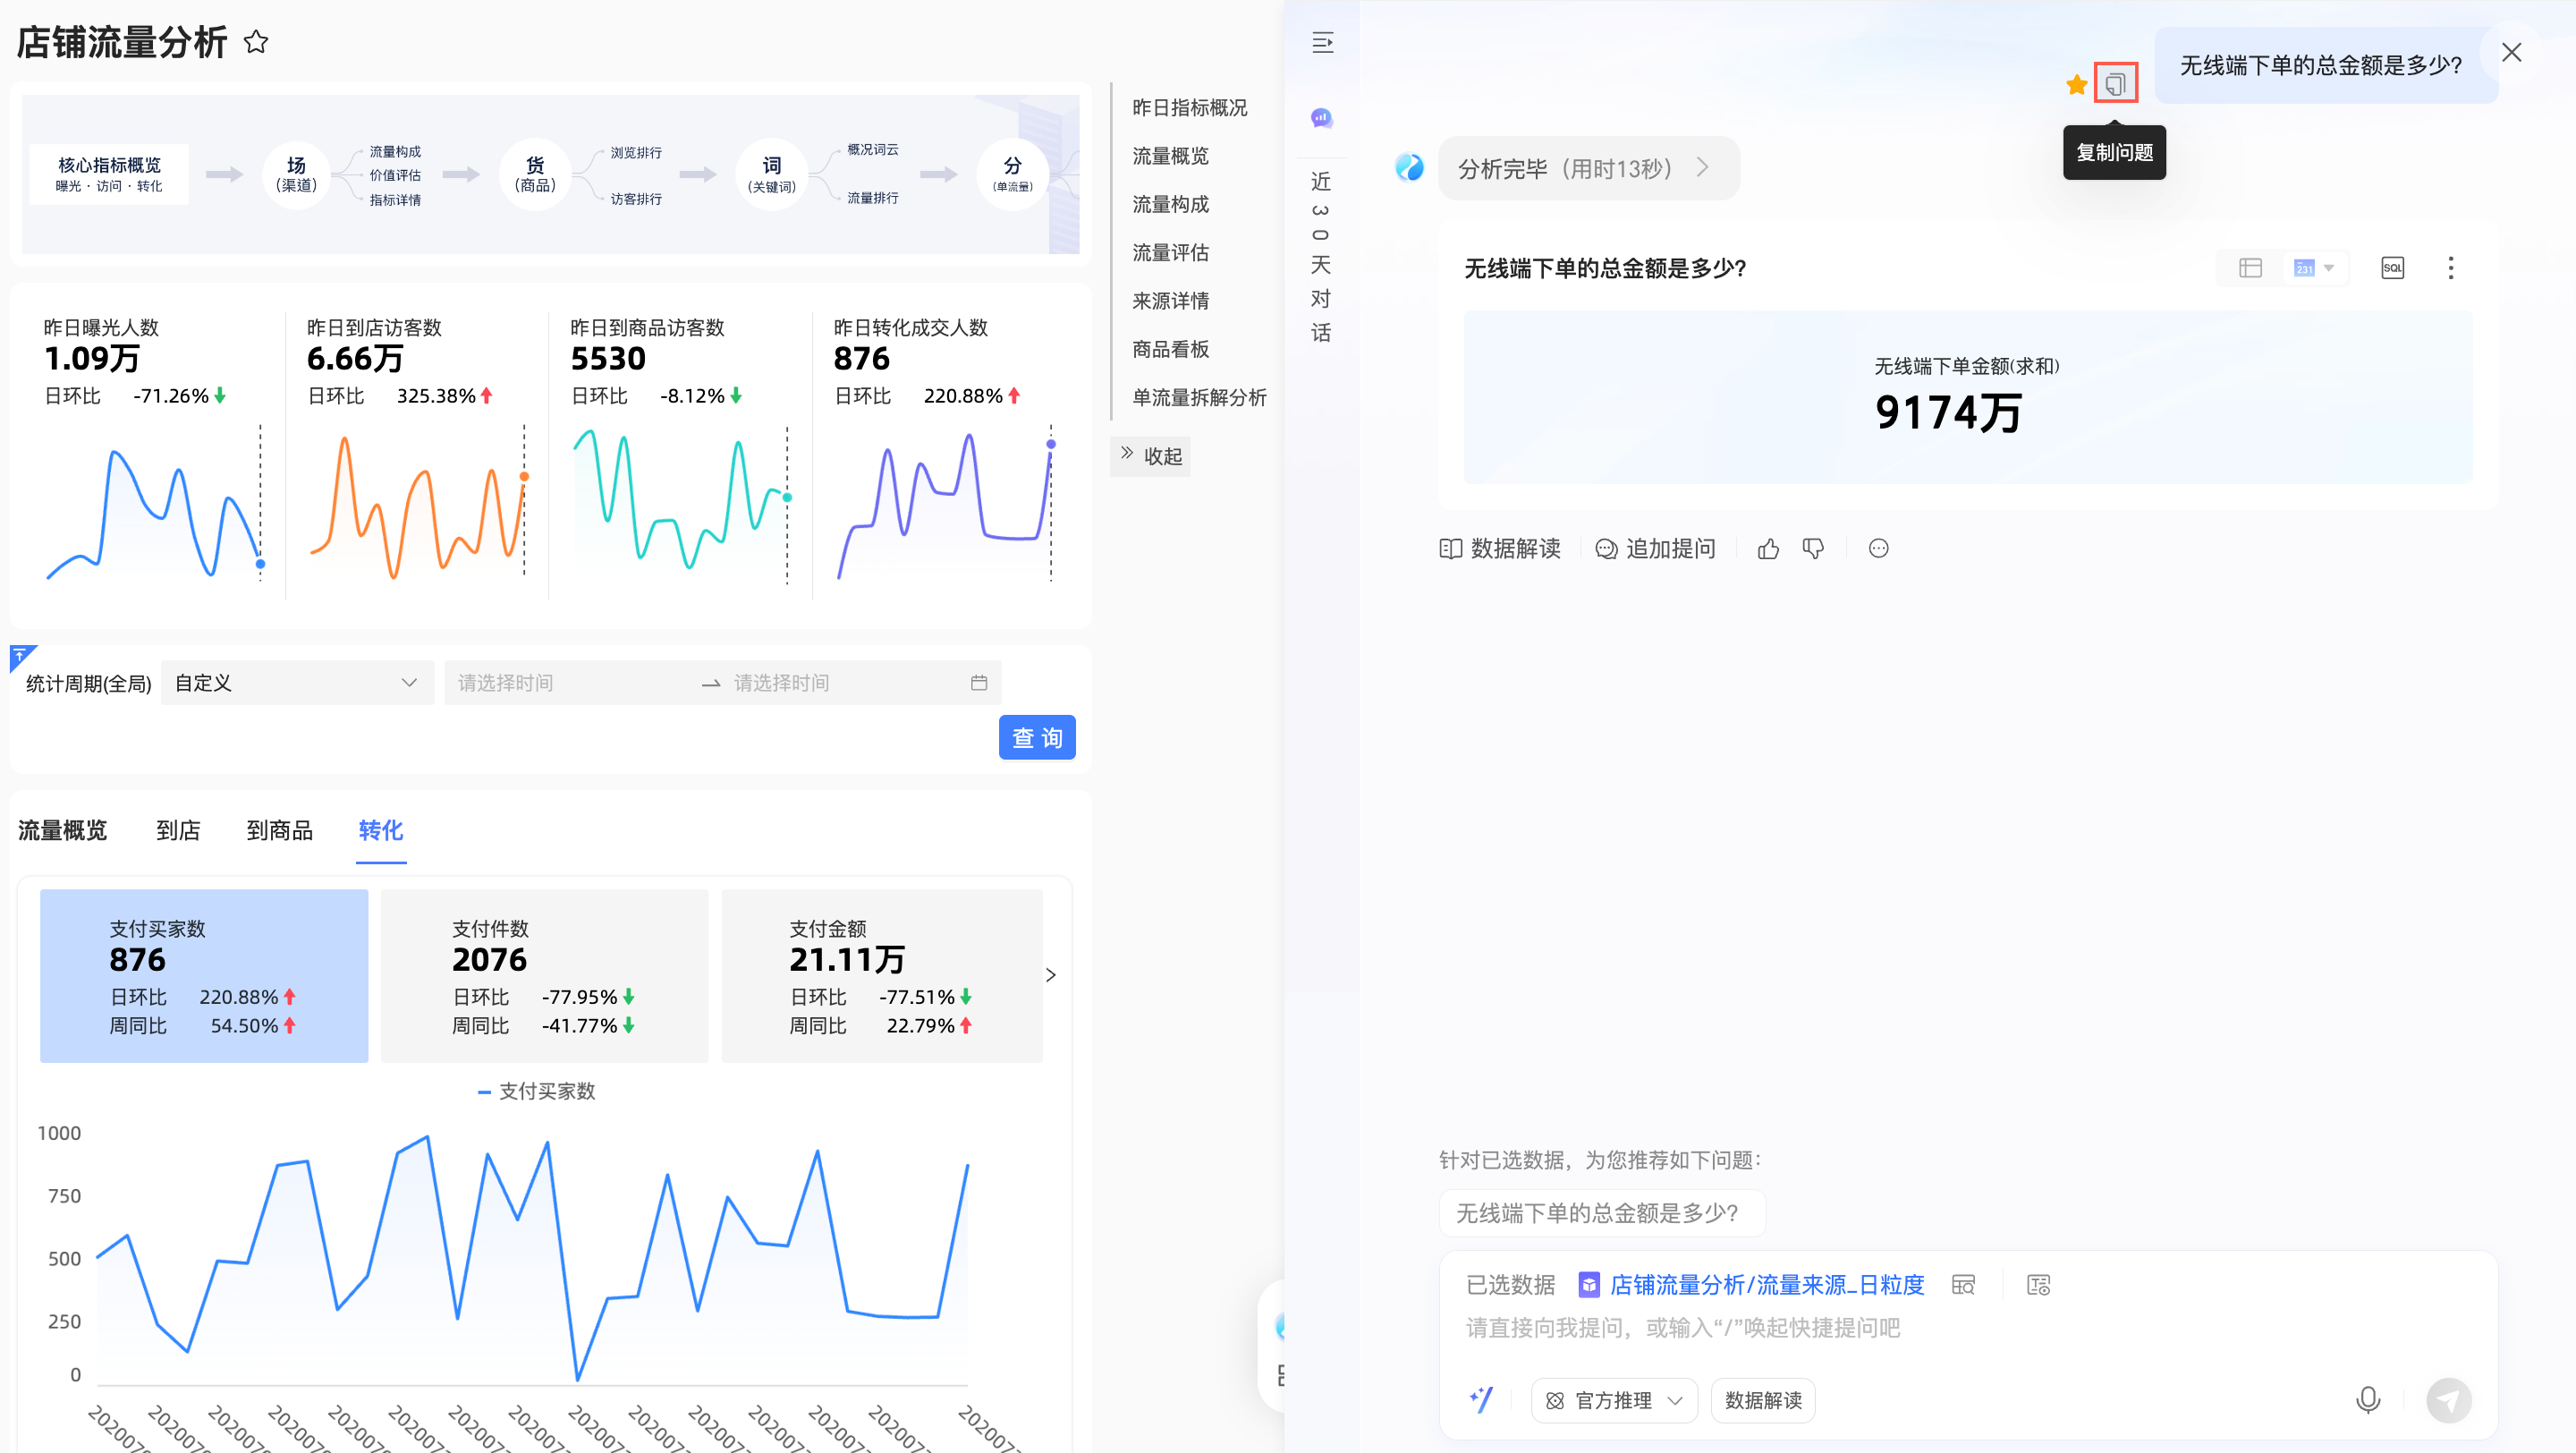Open the 自定义 period dropdown
2576x1453 pixels.
[x=296, y=683]
